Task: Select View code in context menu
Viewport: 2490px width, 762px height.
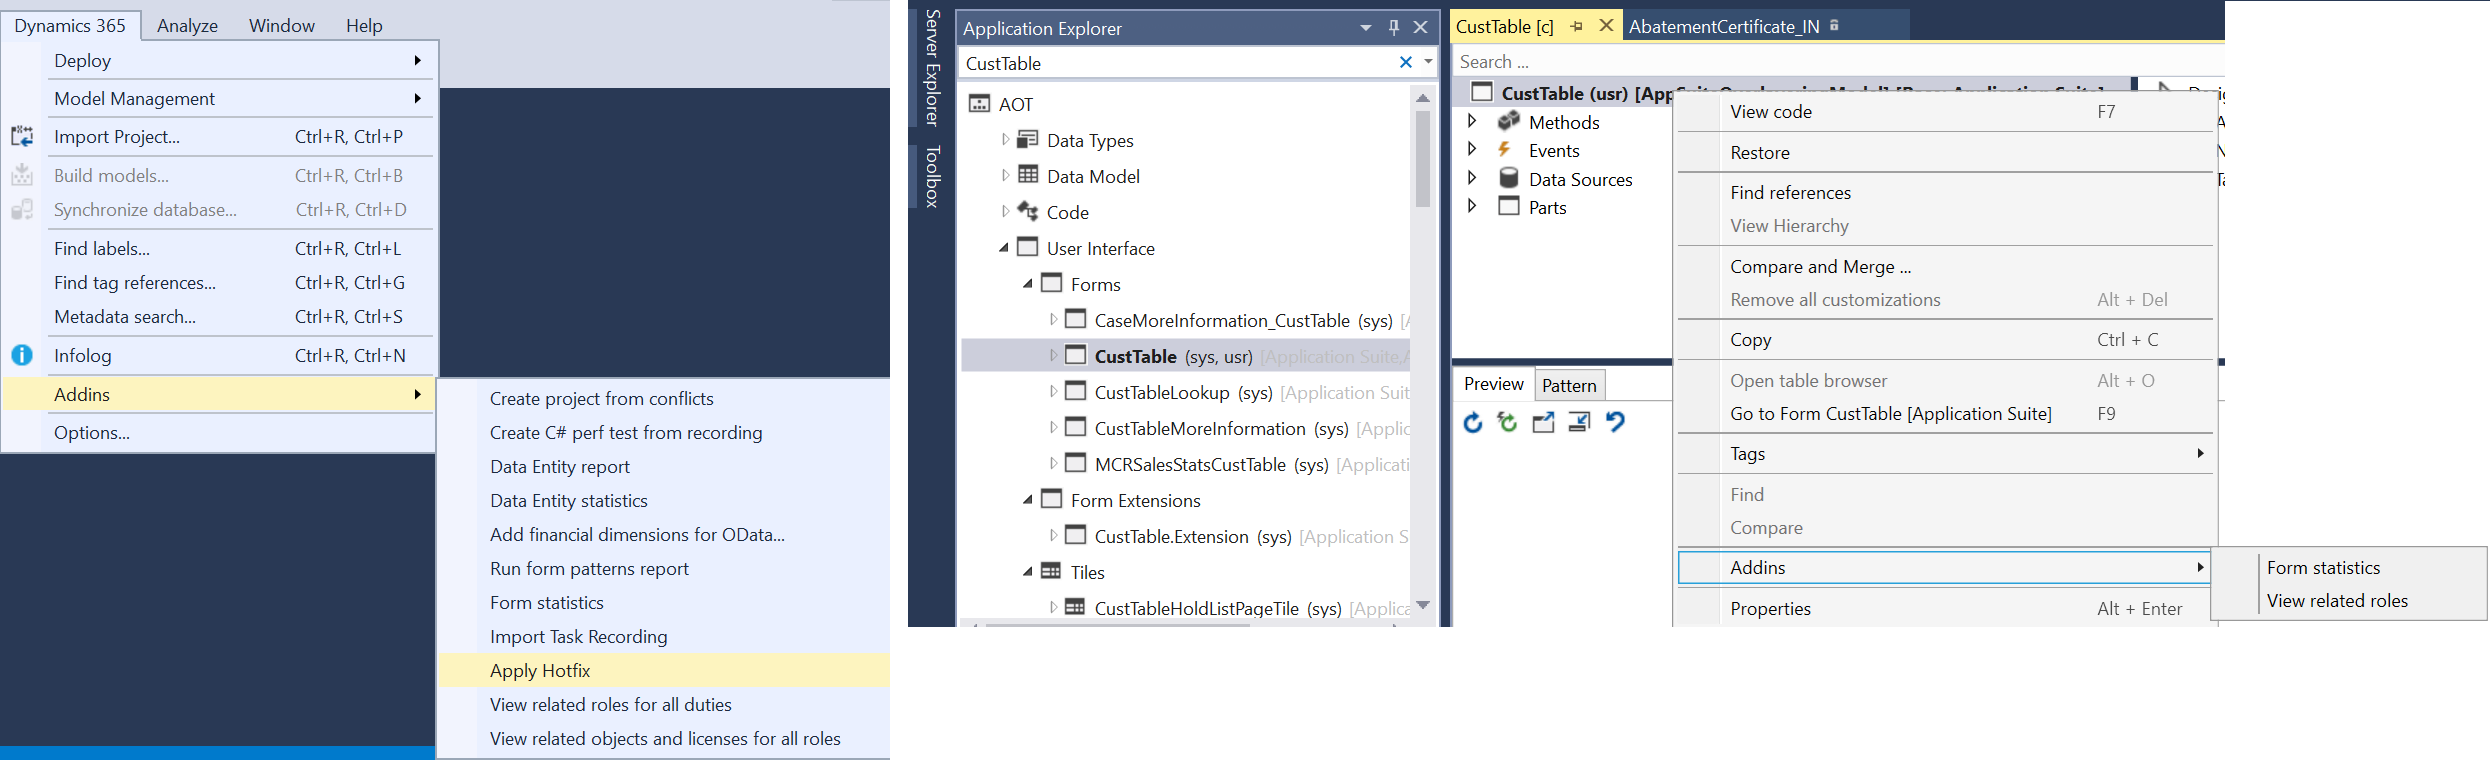Action: [x=1945, y=112]
